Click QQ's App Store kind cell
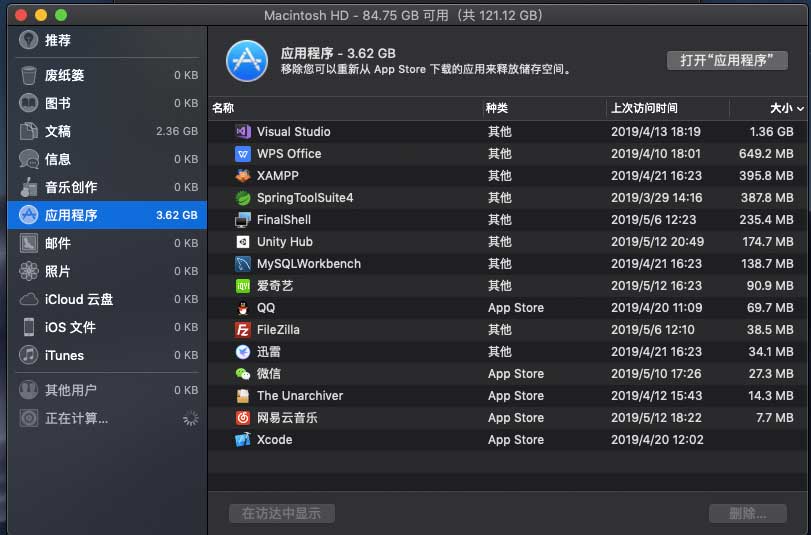811x535 pixels. tap(516, 308)
